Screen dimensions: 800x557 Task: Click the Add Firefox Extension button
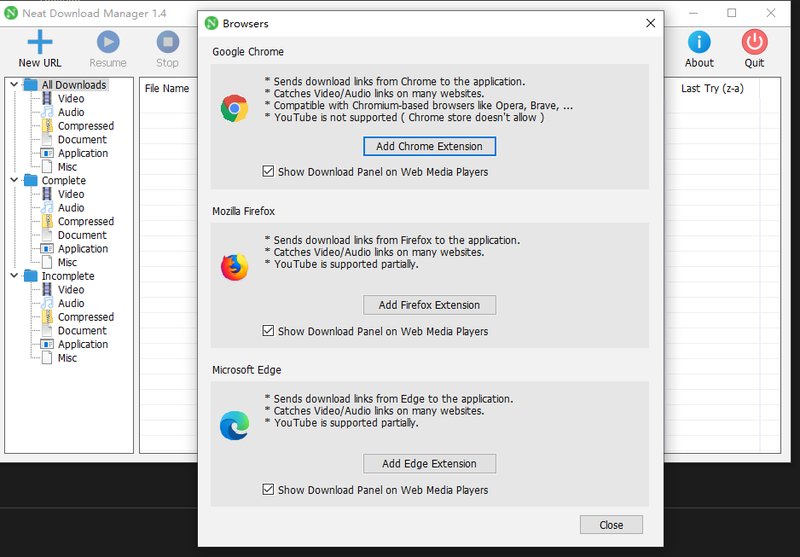pos(429,305)
